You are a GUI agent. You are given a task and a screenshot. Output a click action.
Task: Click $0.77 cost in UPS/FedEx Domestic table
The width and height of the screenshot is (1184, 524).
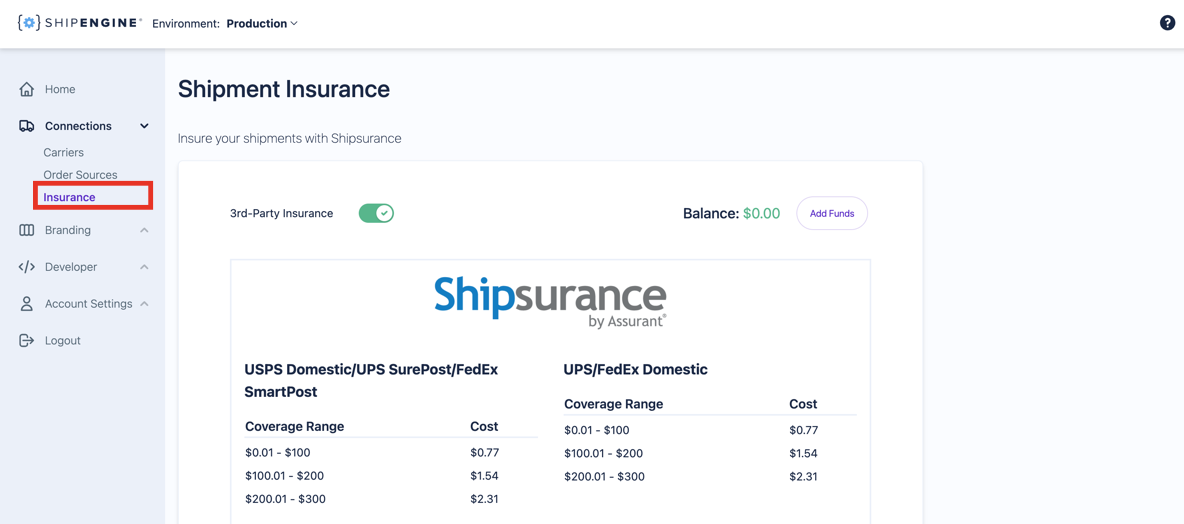(803, 430)
